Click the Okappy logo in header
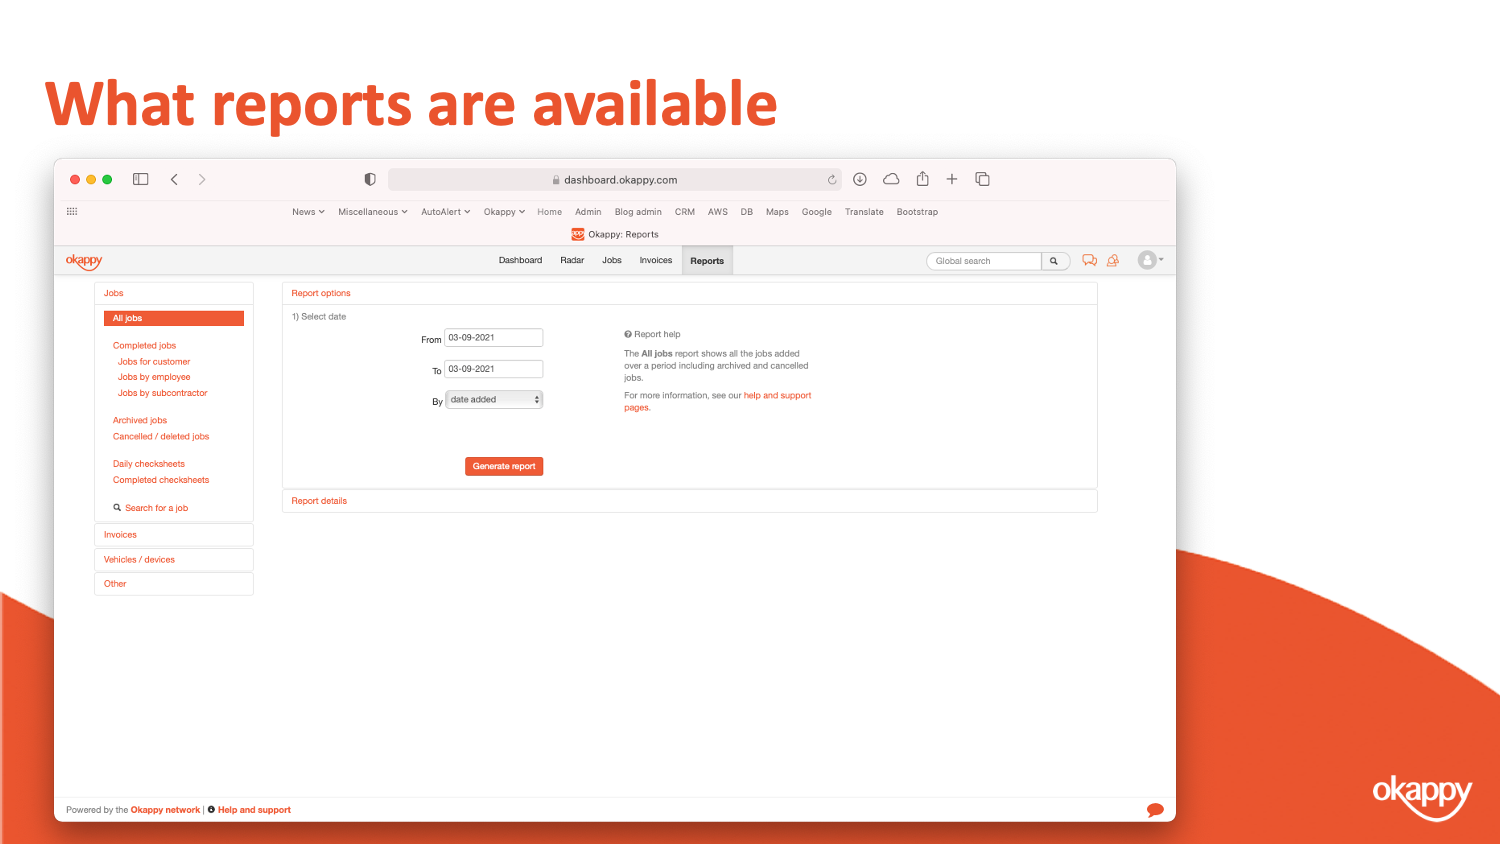 coord(84,261)
